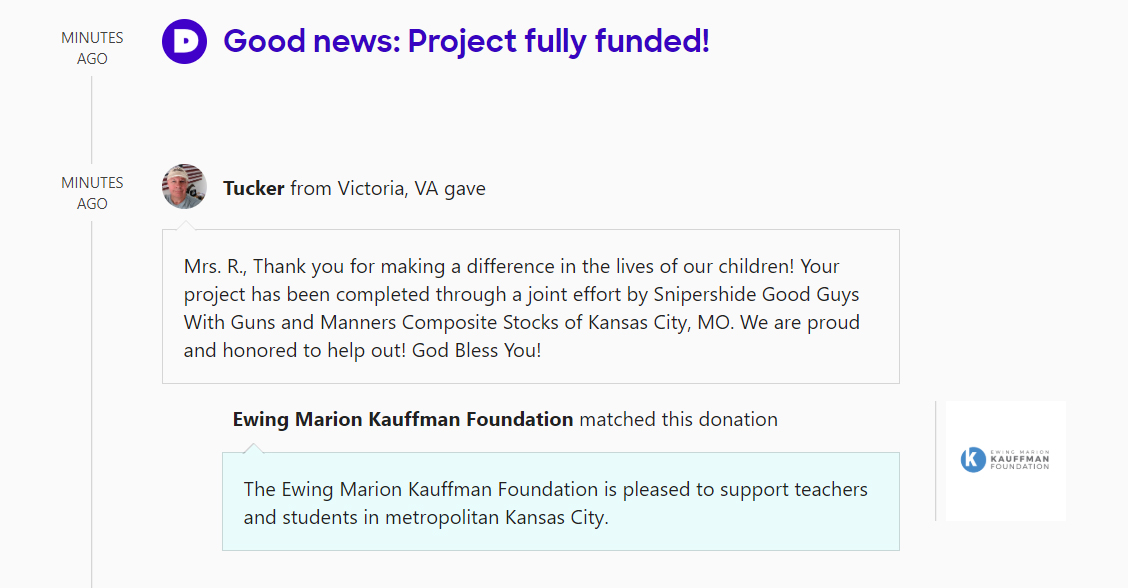1128x588 pixels.
Task: Click the "from Victoria, VA gave" text
Action: (388, 188)
